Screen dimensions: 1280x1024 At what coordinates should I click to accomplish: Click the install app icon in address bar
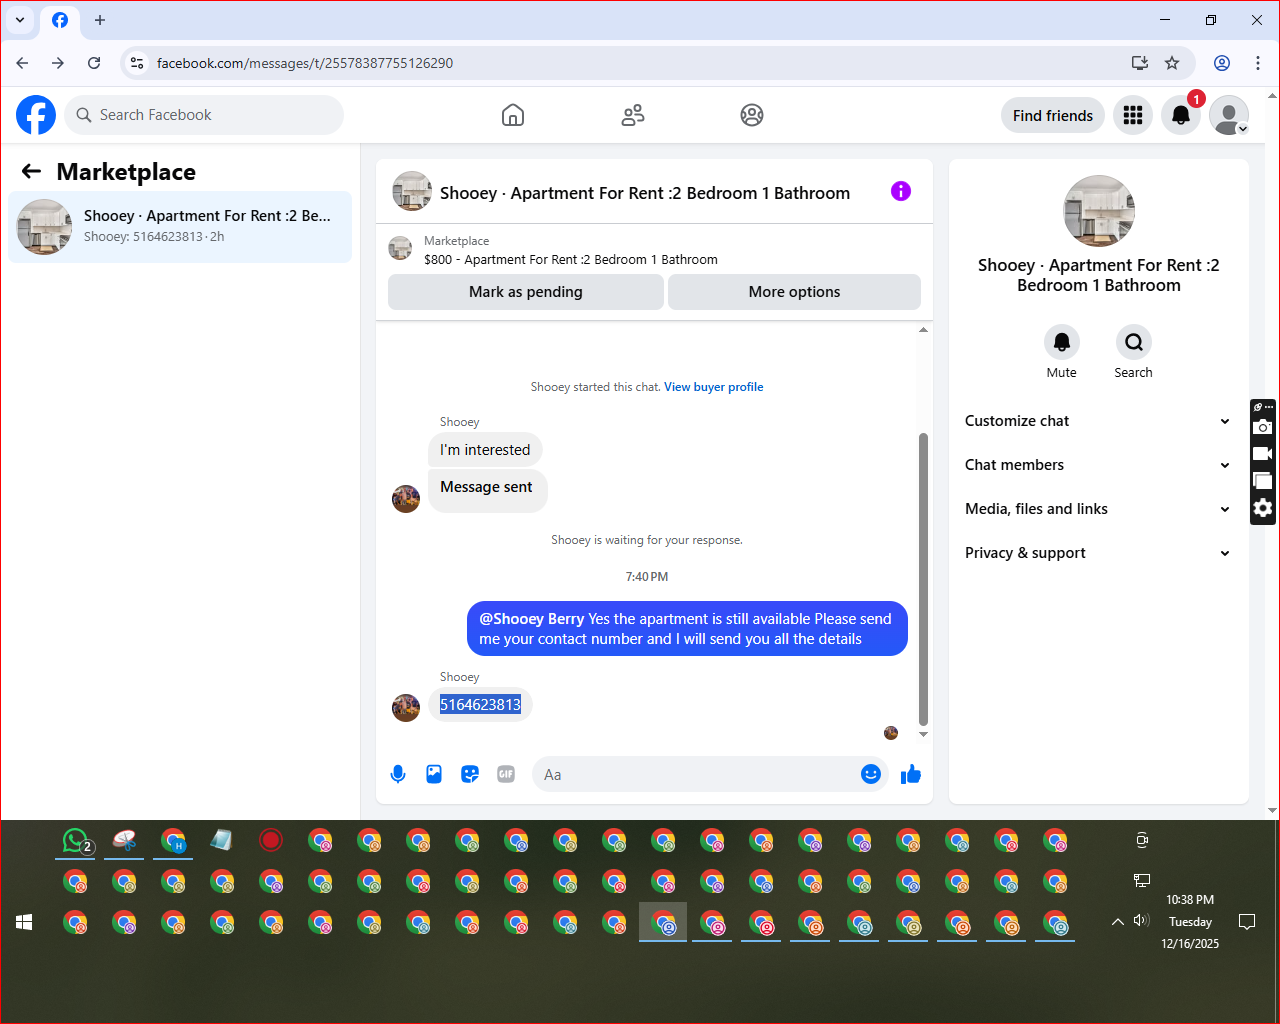point(1140,63)
